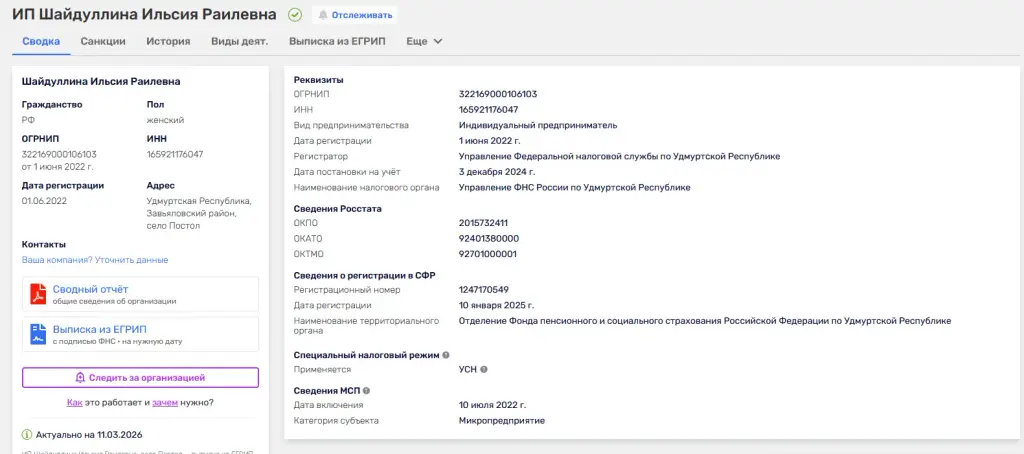Click help icon next to Специальный налоговый режим
Screen dimensions: 1024x454
pyautogui.click(x=446, y=355)
